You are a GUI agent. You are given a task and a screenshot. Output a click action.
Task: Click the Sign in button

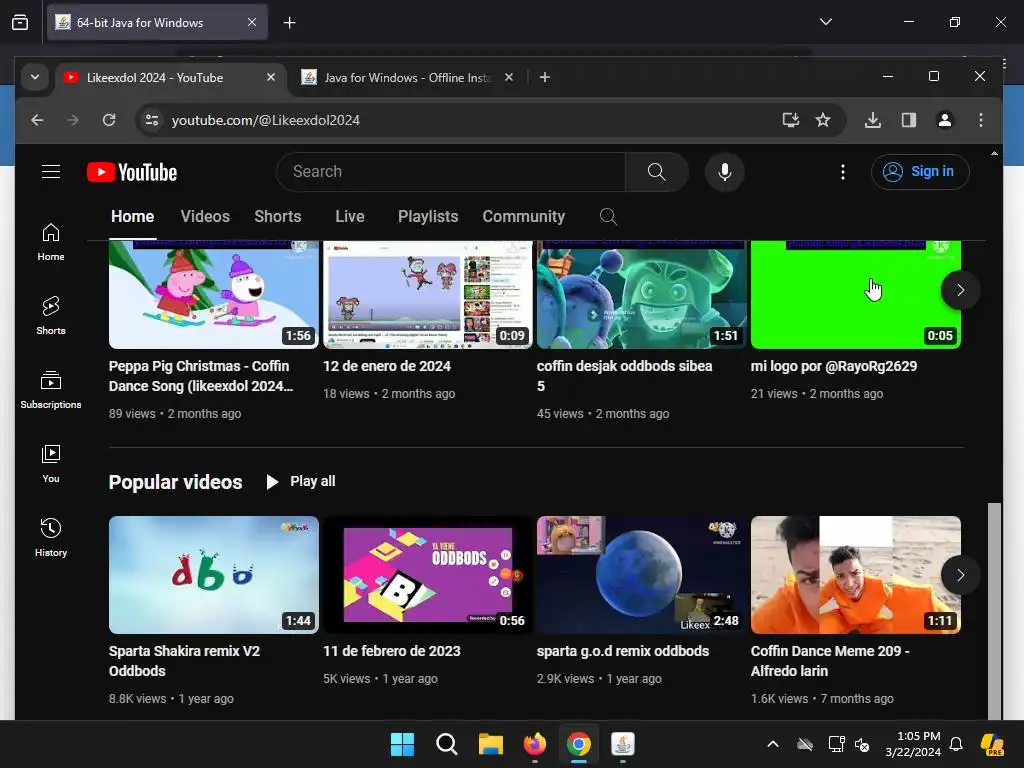click(x=920, y=172)
